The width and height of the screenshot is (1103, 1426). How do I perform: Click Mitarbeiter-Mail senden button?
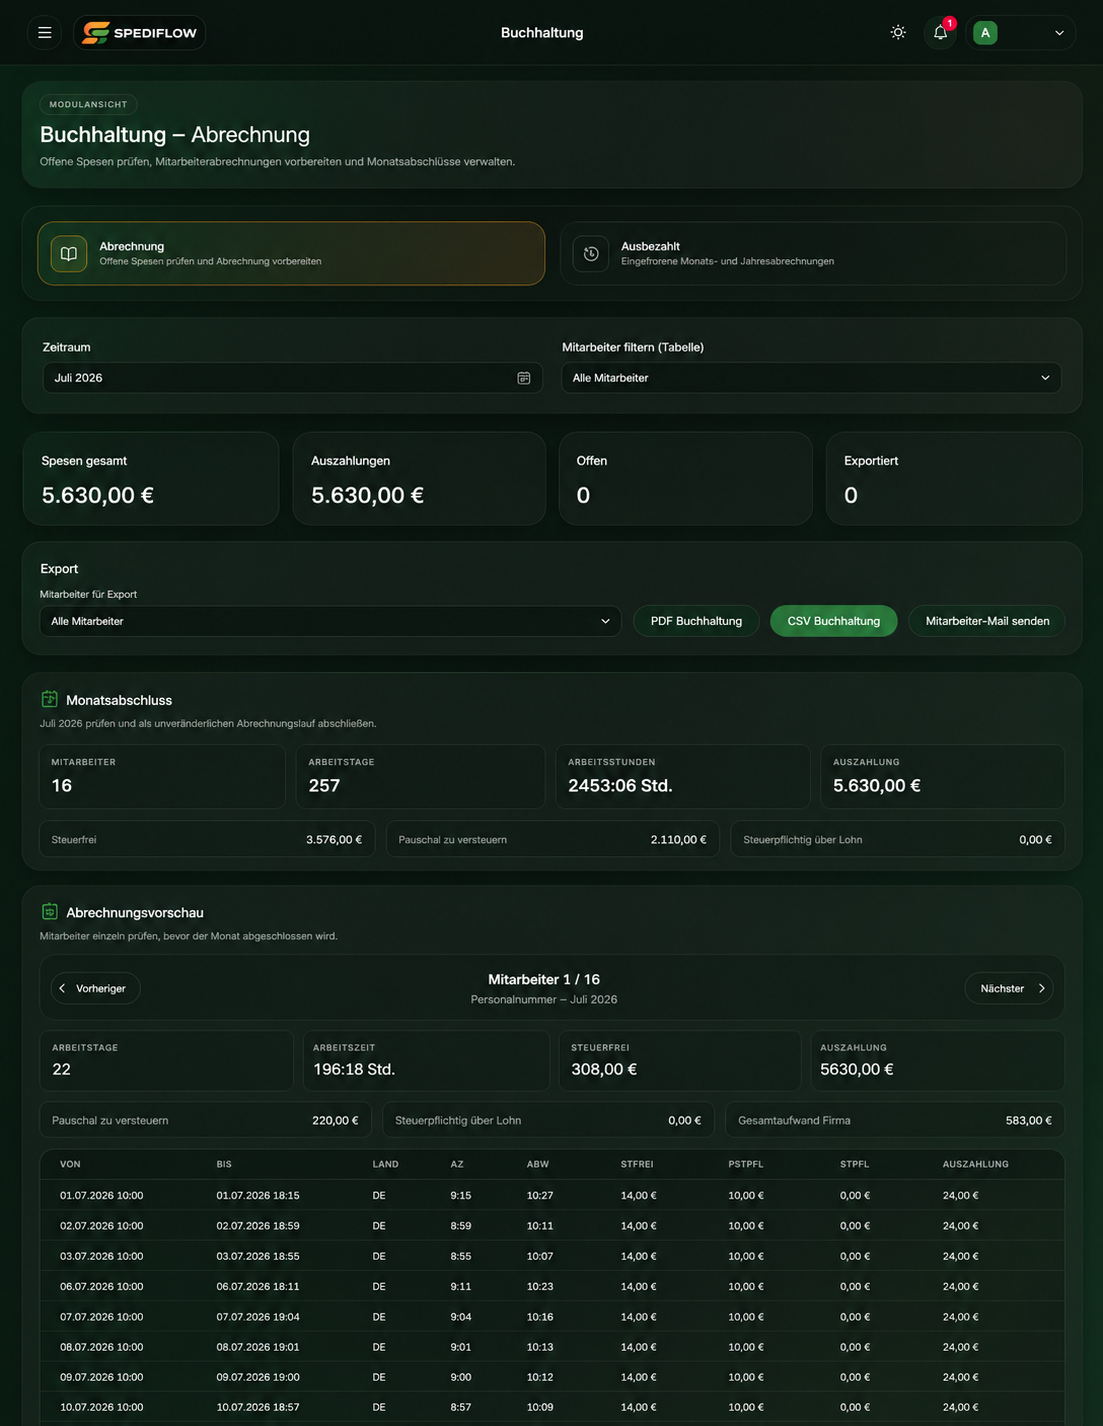987,621
